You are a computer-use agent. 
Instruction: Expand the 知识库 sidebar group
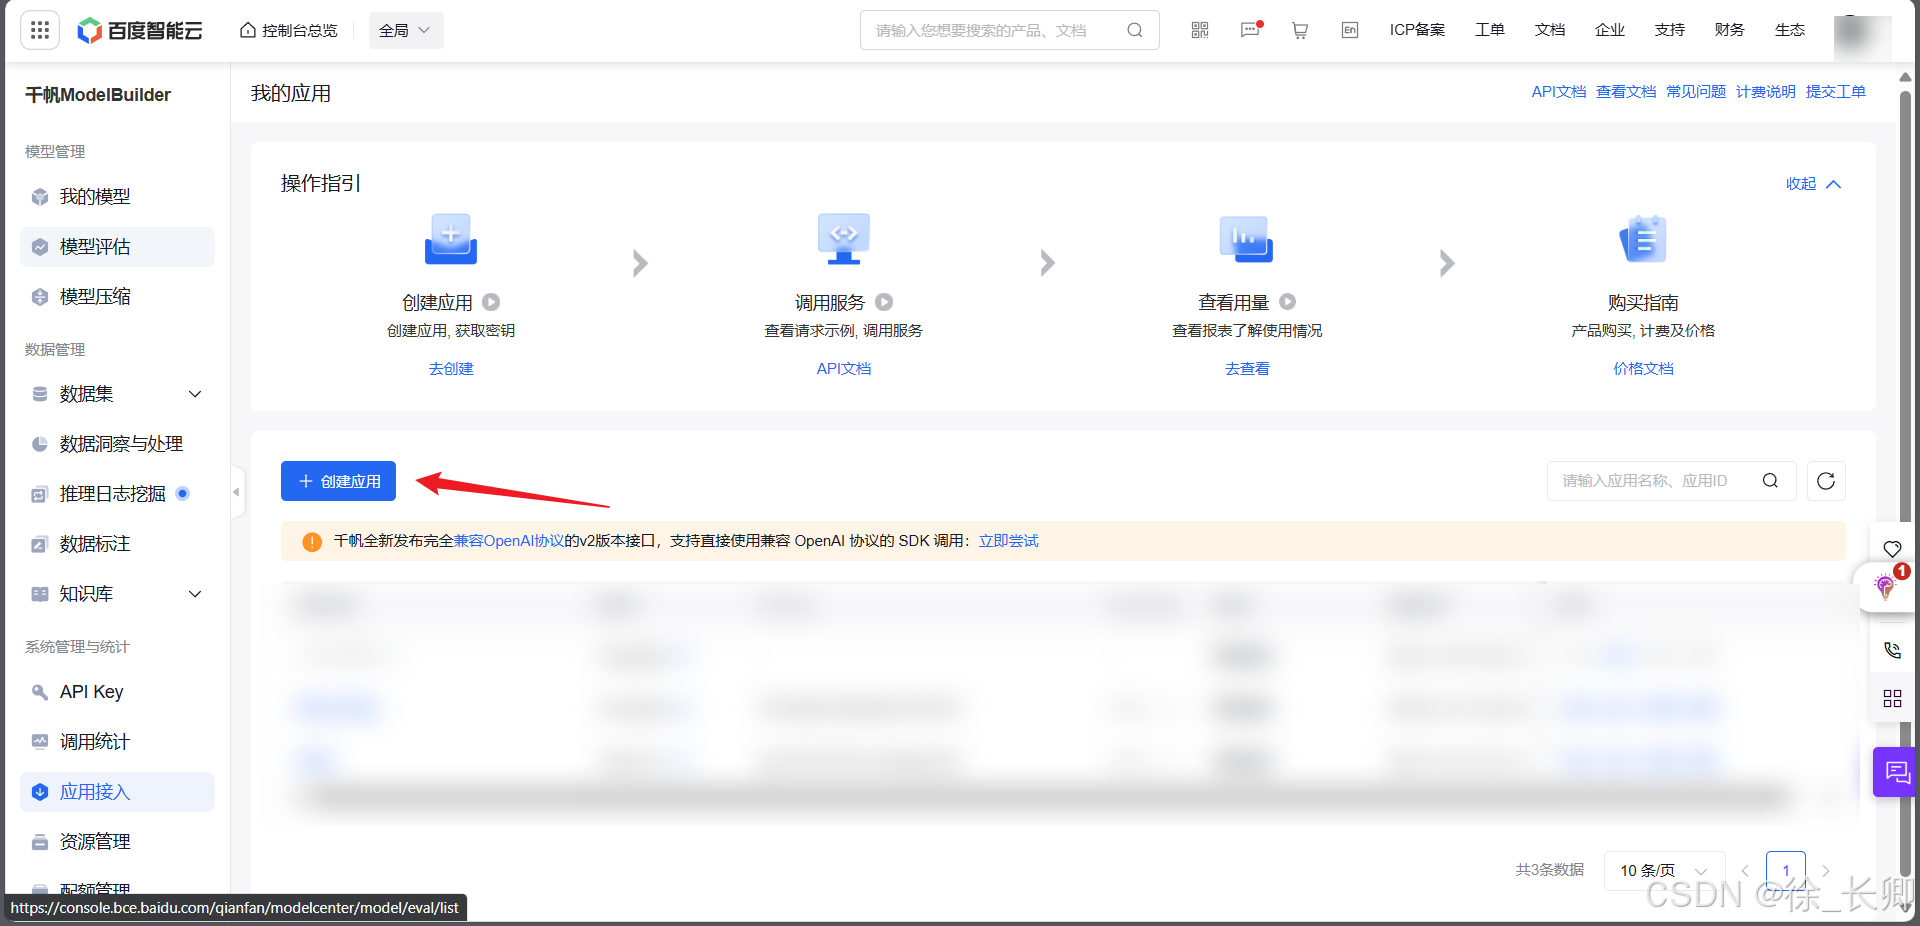click(x=117, y=594)
